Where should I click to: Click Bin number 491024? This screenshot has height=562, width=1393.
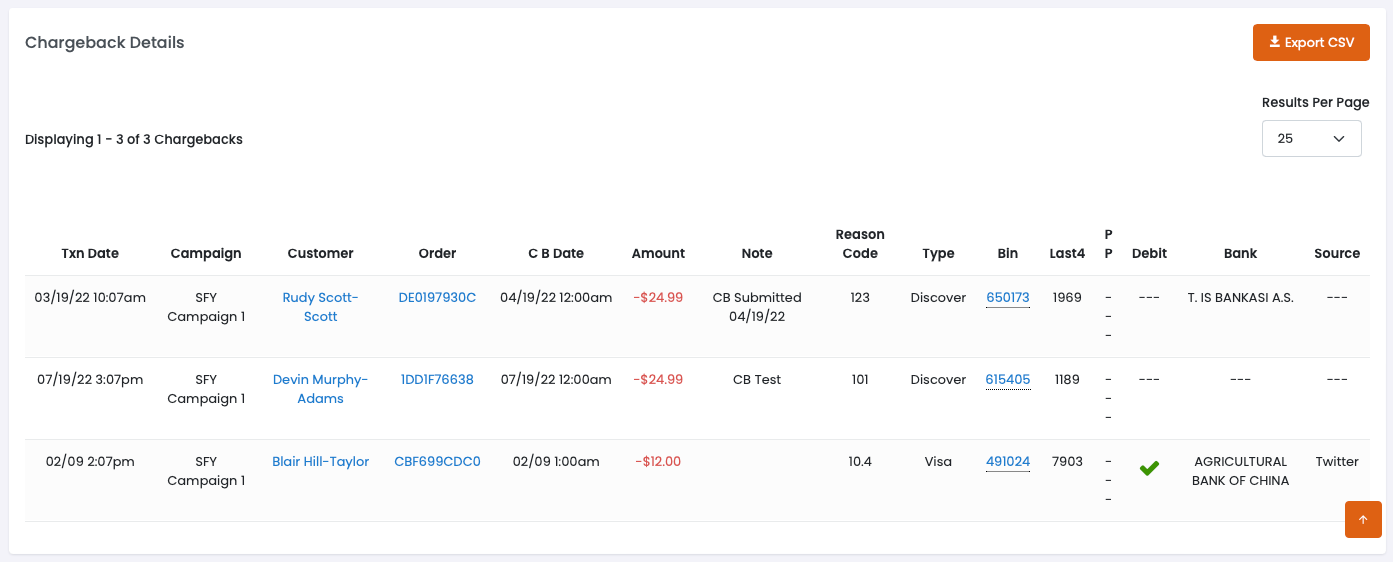tap(1007, 462)
